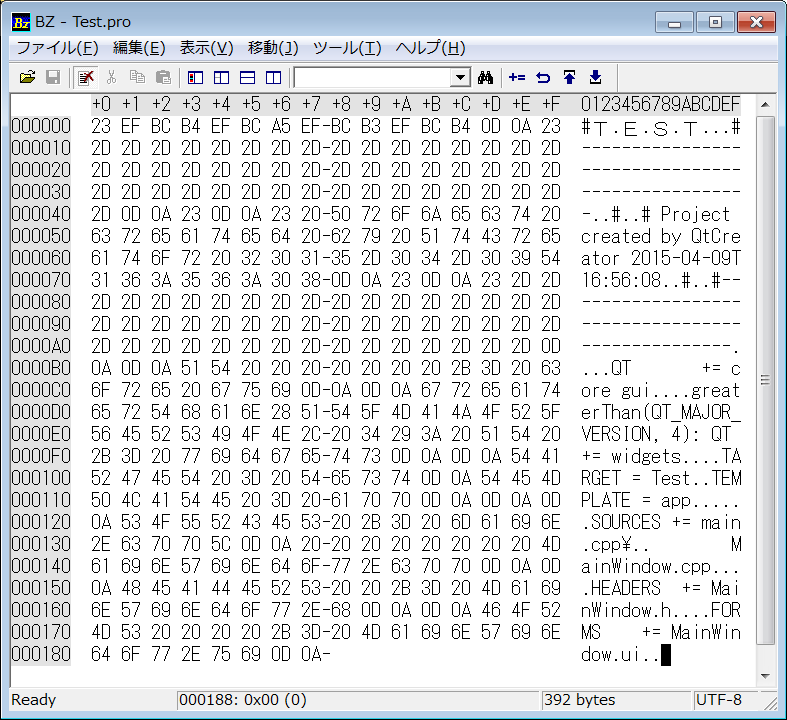Open the ファイル(F) menu

57,48
